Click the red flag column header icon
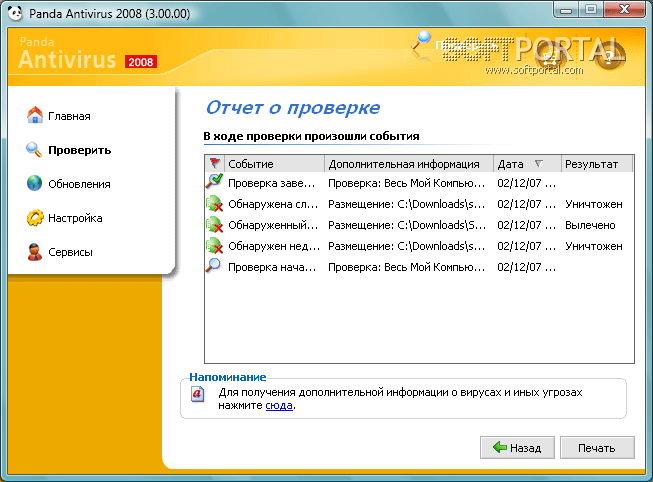653x482 pixels. click(x=215, y=163)
